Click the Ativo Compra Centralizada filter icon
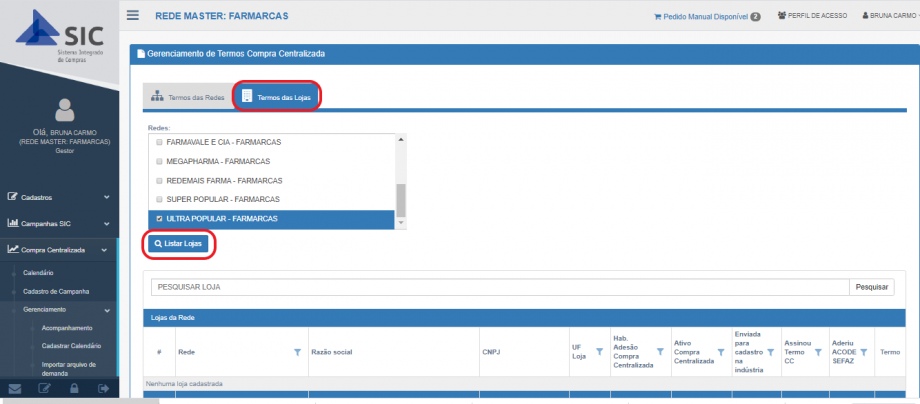Screen dimensions: 920x404 [720, 352]
